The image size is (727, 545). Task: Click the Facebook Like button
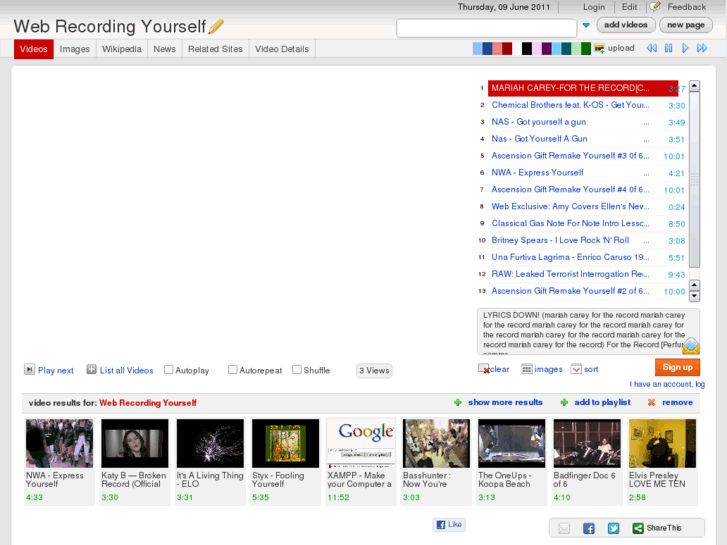coord(449,524)
